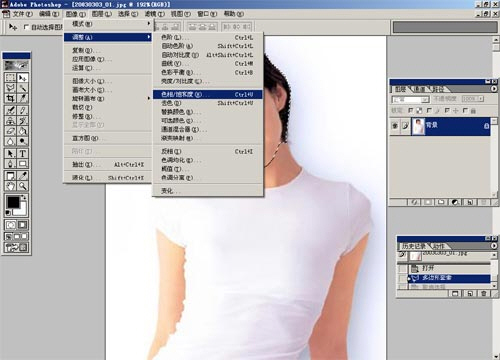The image size is (500, 360).
Task: Open foreground color swatch picker
Action: pos(13,202)
